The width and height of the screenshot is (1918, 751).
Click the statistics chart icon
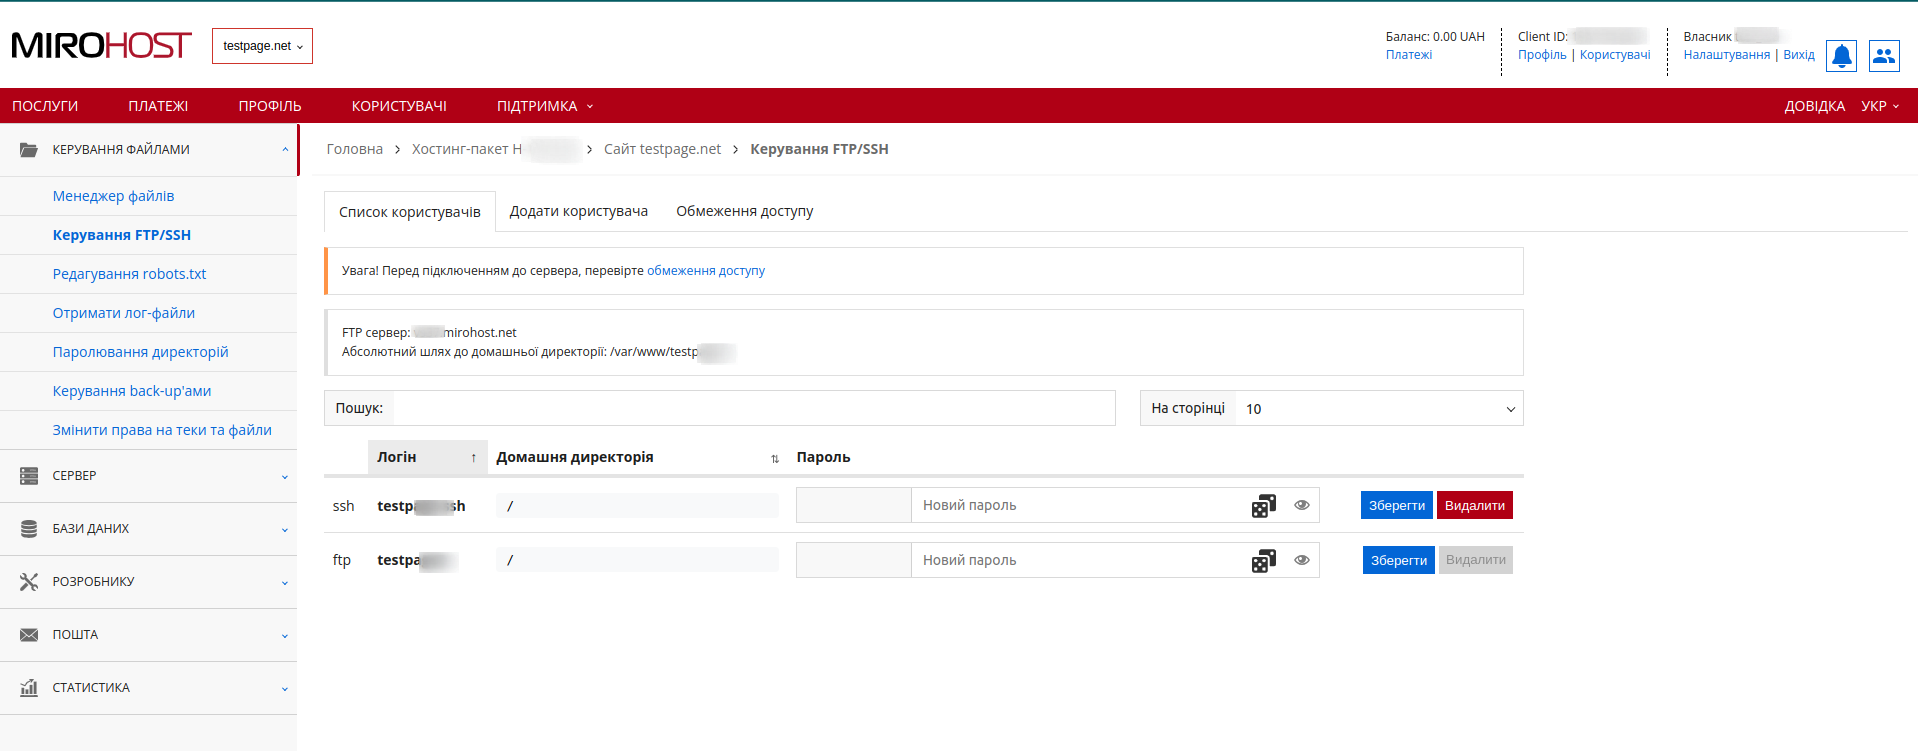(x=29, y=688)
